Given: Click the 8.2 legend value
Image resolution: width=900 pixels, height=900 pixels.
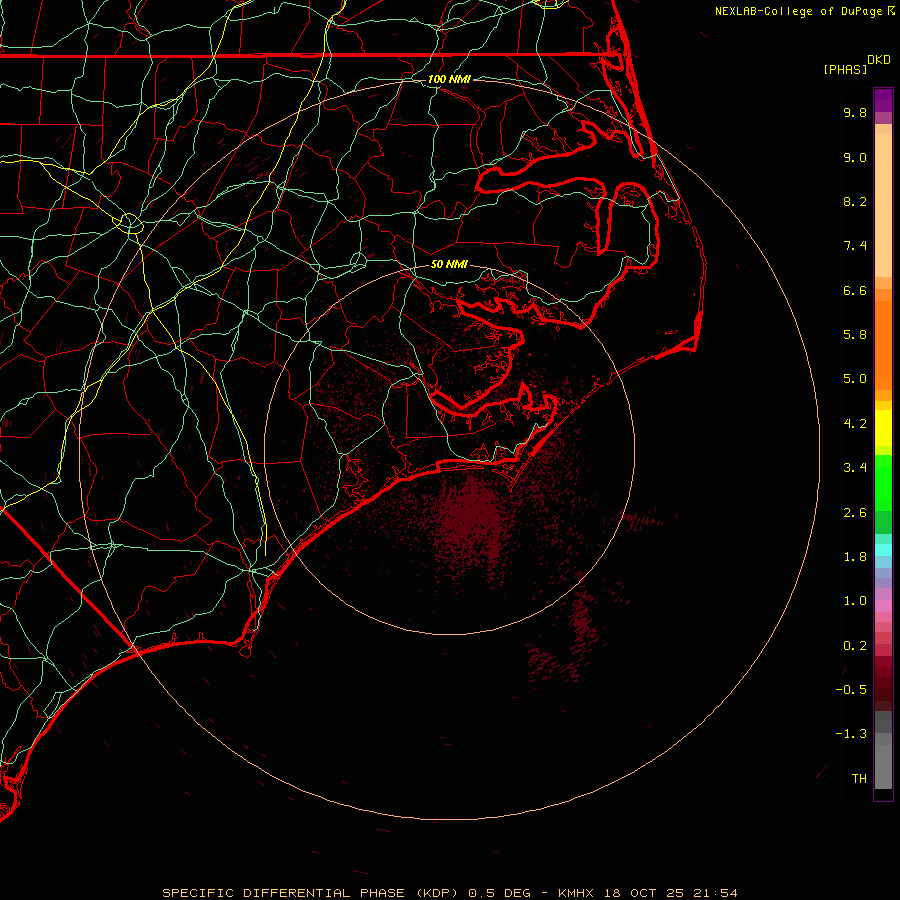Looking at the screenshot, I should 855,201.
